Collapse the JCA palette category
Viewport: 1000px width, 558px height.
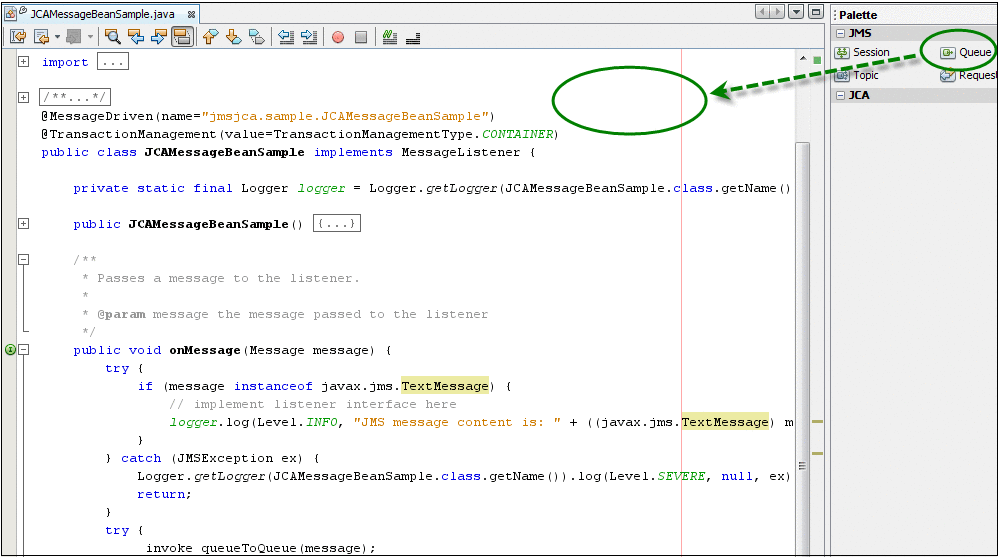[x=841, y=95]
